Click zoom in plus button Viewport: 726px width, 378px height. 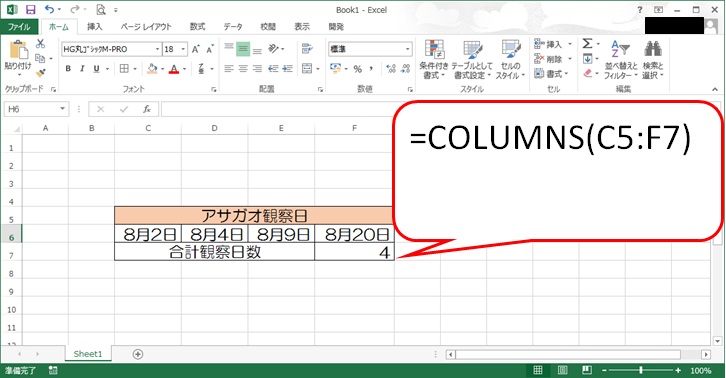(x=678, y=370)
